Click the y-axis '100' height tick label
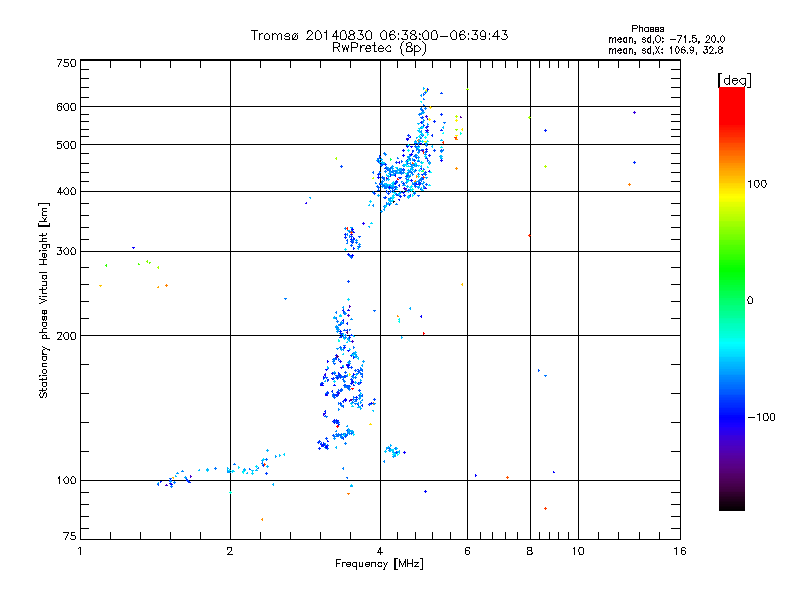This screenshot has width=800, height=600. [66, 480]
